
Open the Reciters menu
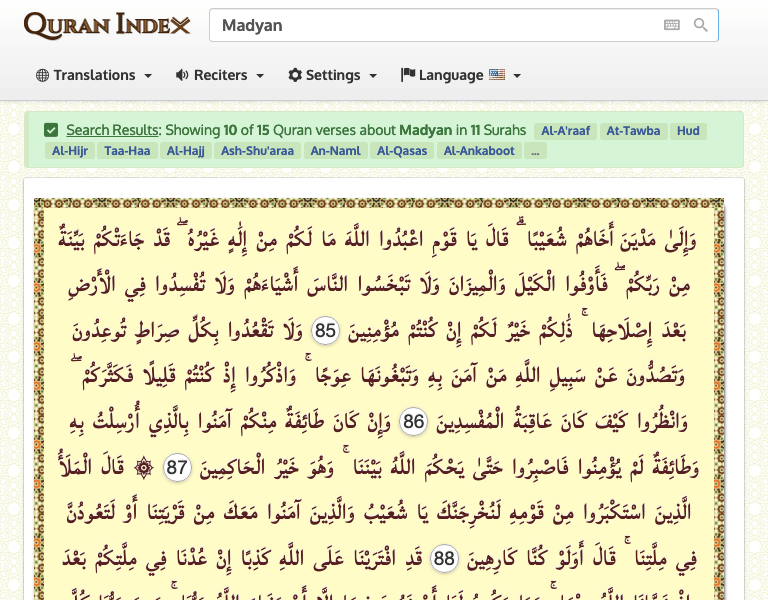(x=220, y=75)
